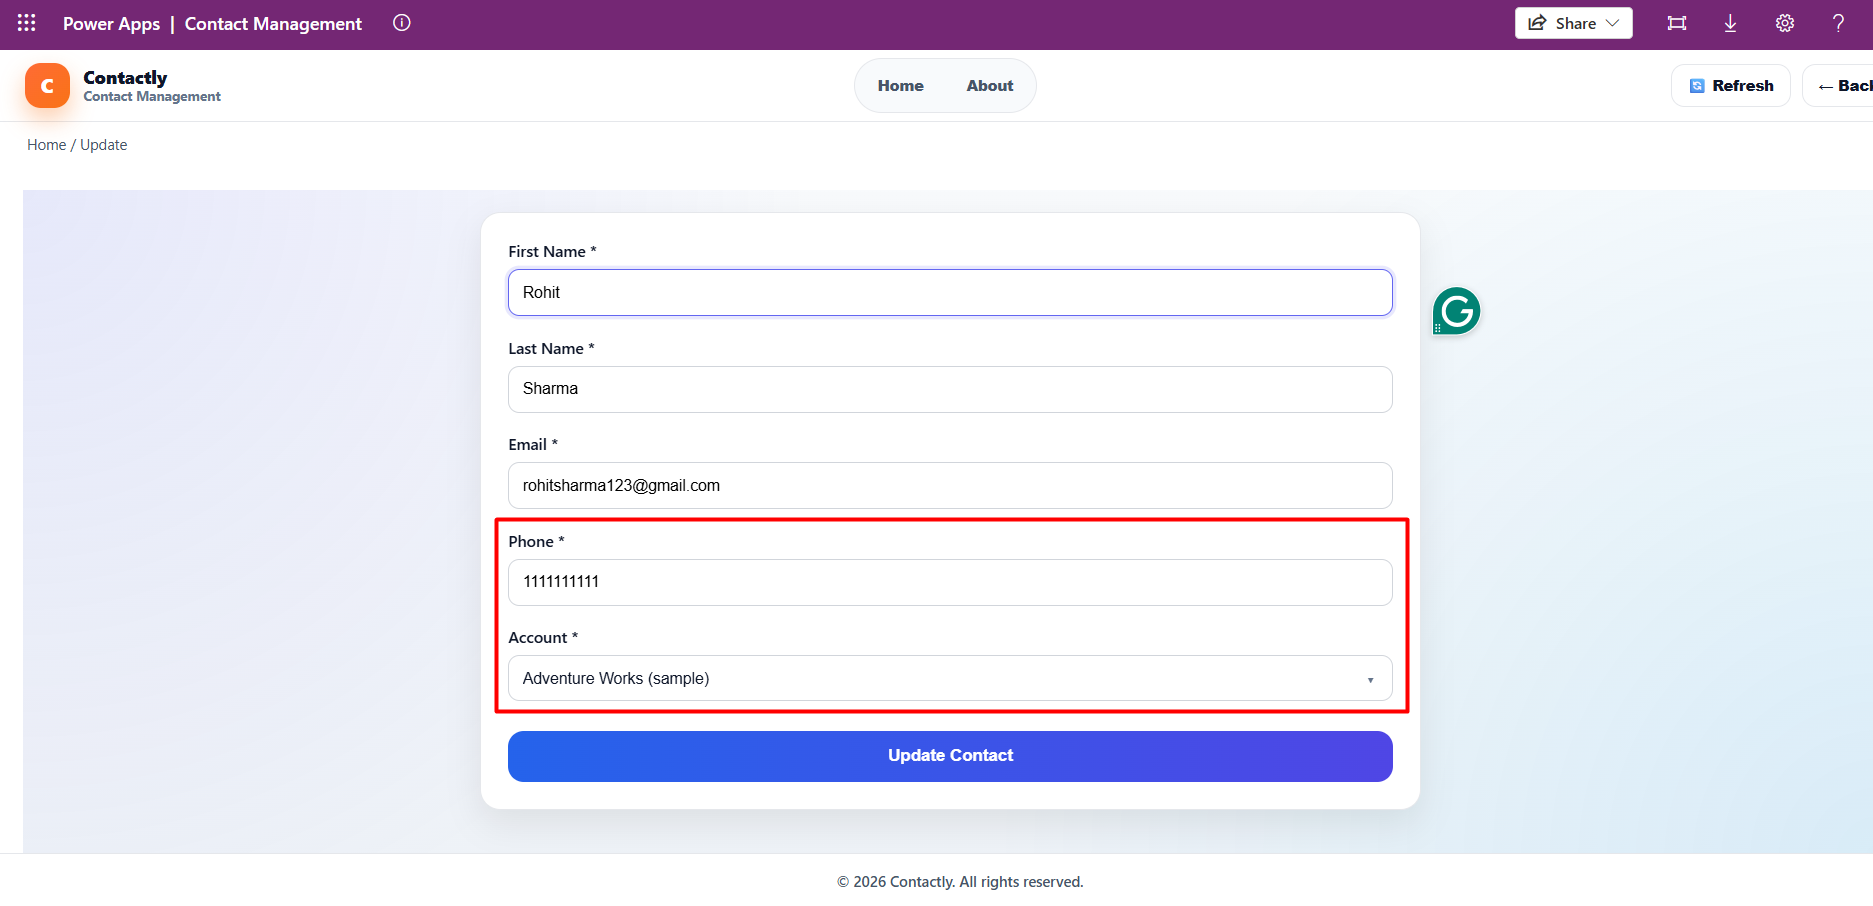Select the Email input field
The height and width of the screenshot is (906, 1873).
click(x=949, y=485)
